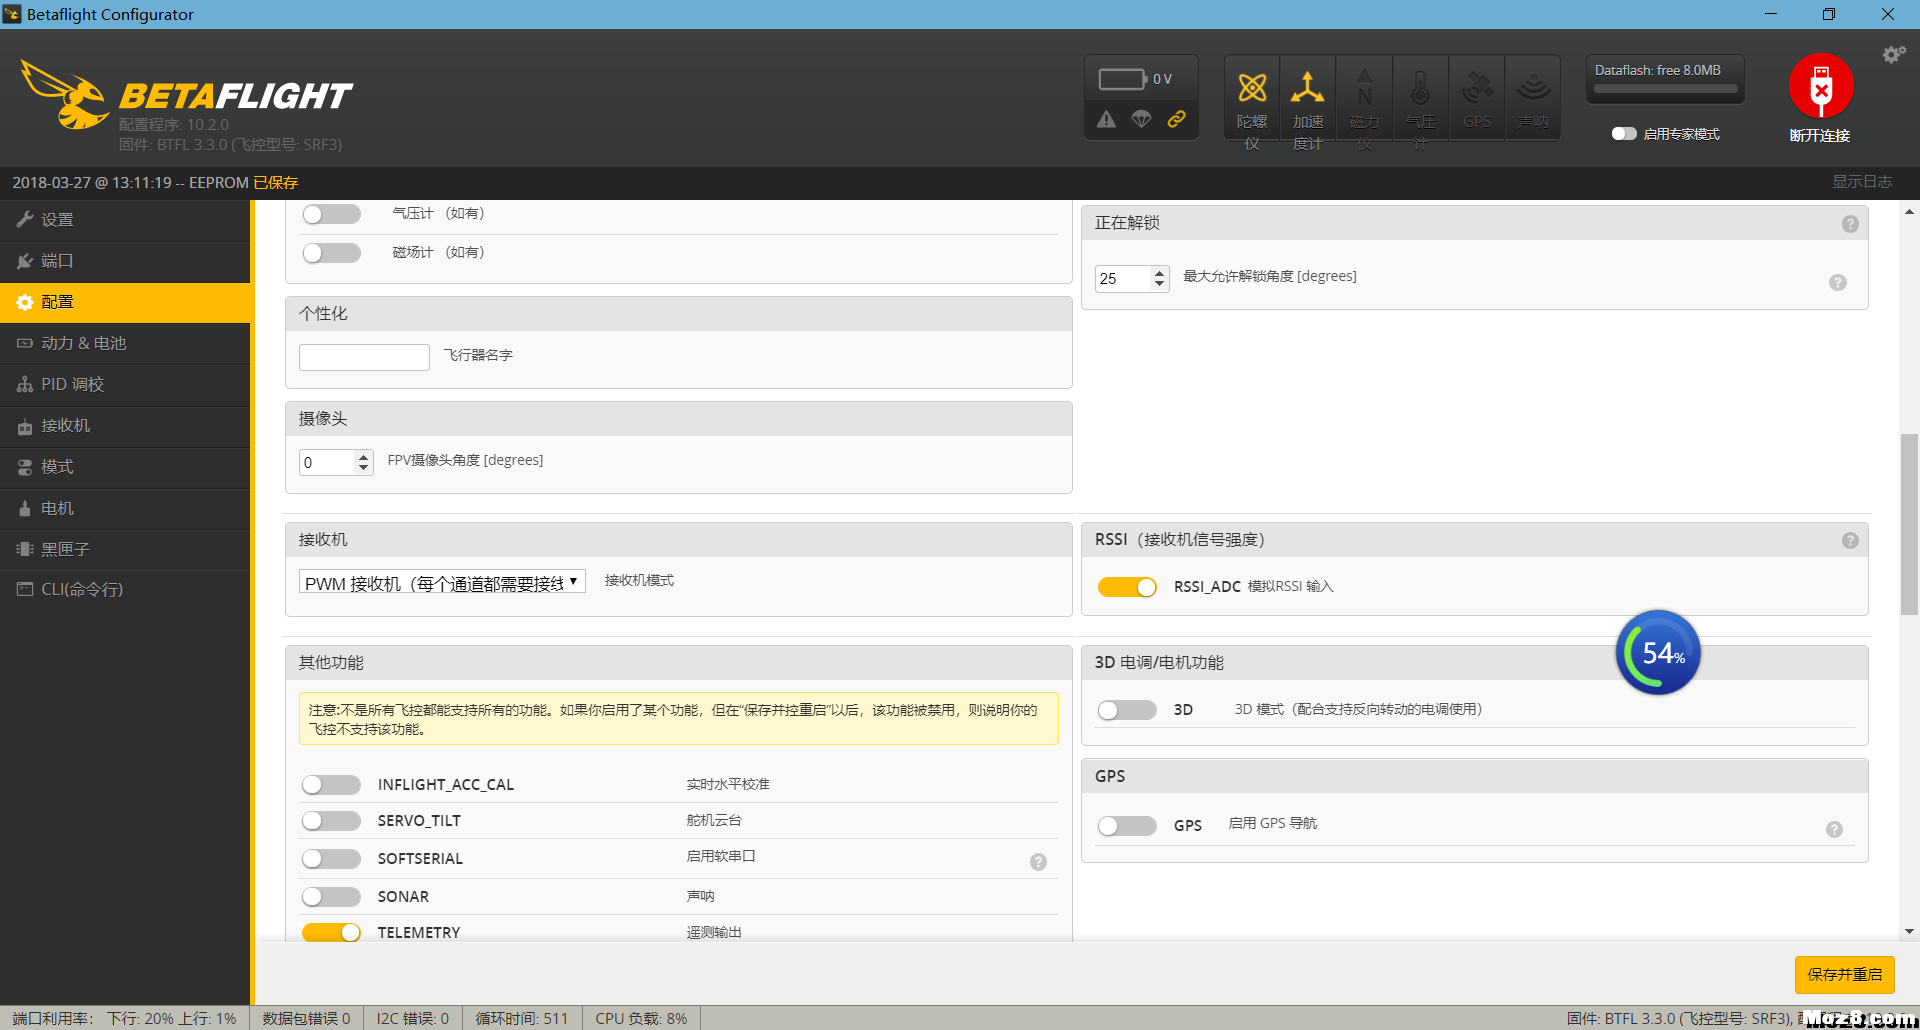Open 黑匣子 (Blackbox) sidebar tab
Image resolution: width=1920 pixels, height=1030 pixels.
pyautogui.click(x=125, y=549)
